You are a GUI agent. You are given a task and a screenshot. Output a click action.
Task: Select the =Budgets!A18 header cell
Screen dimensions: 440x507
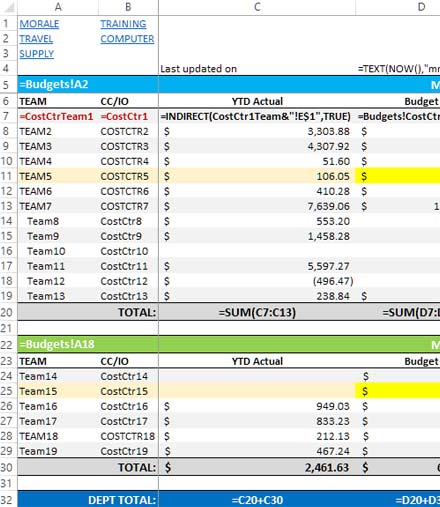88,344
